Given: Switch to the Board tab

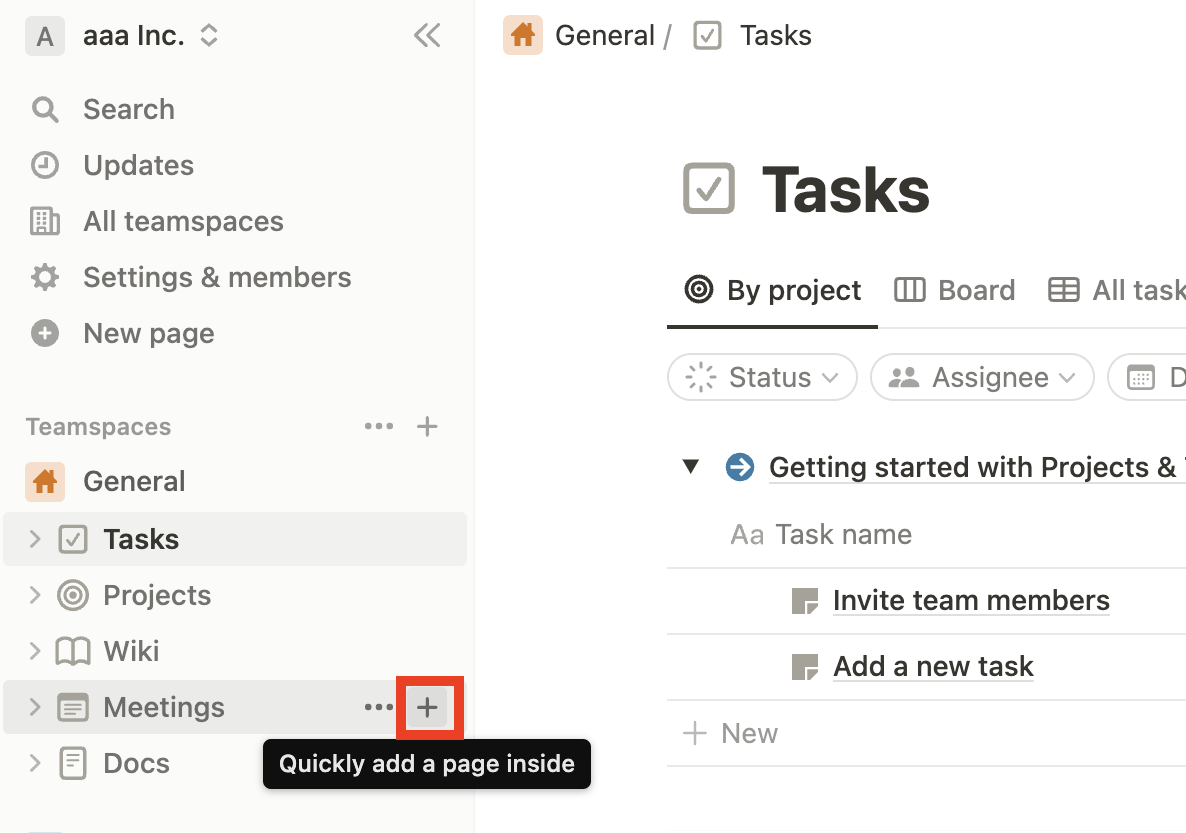Looking at the screenshot, I should 954,290.
